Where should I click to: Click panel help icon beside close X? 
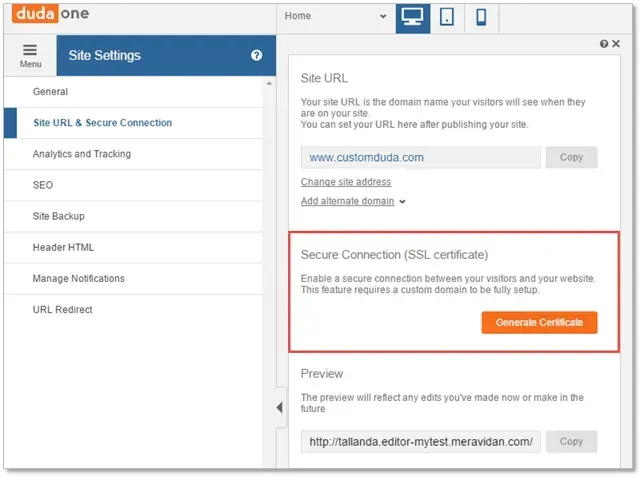click(x=604, y=44)
